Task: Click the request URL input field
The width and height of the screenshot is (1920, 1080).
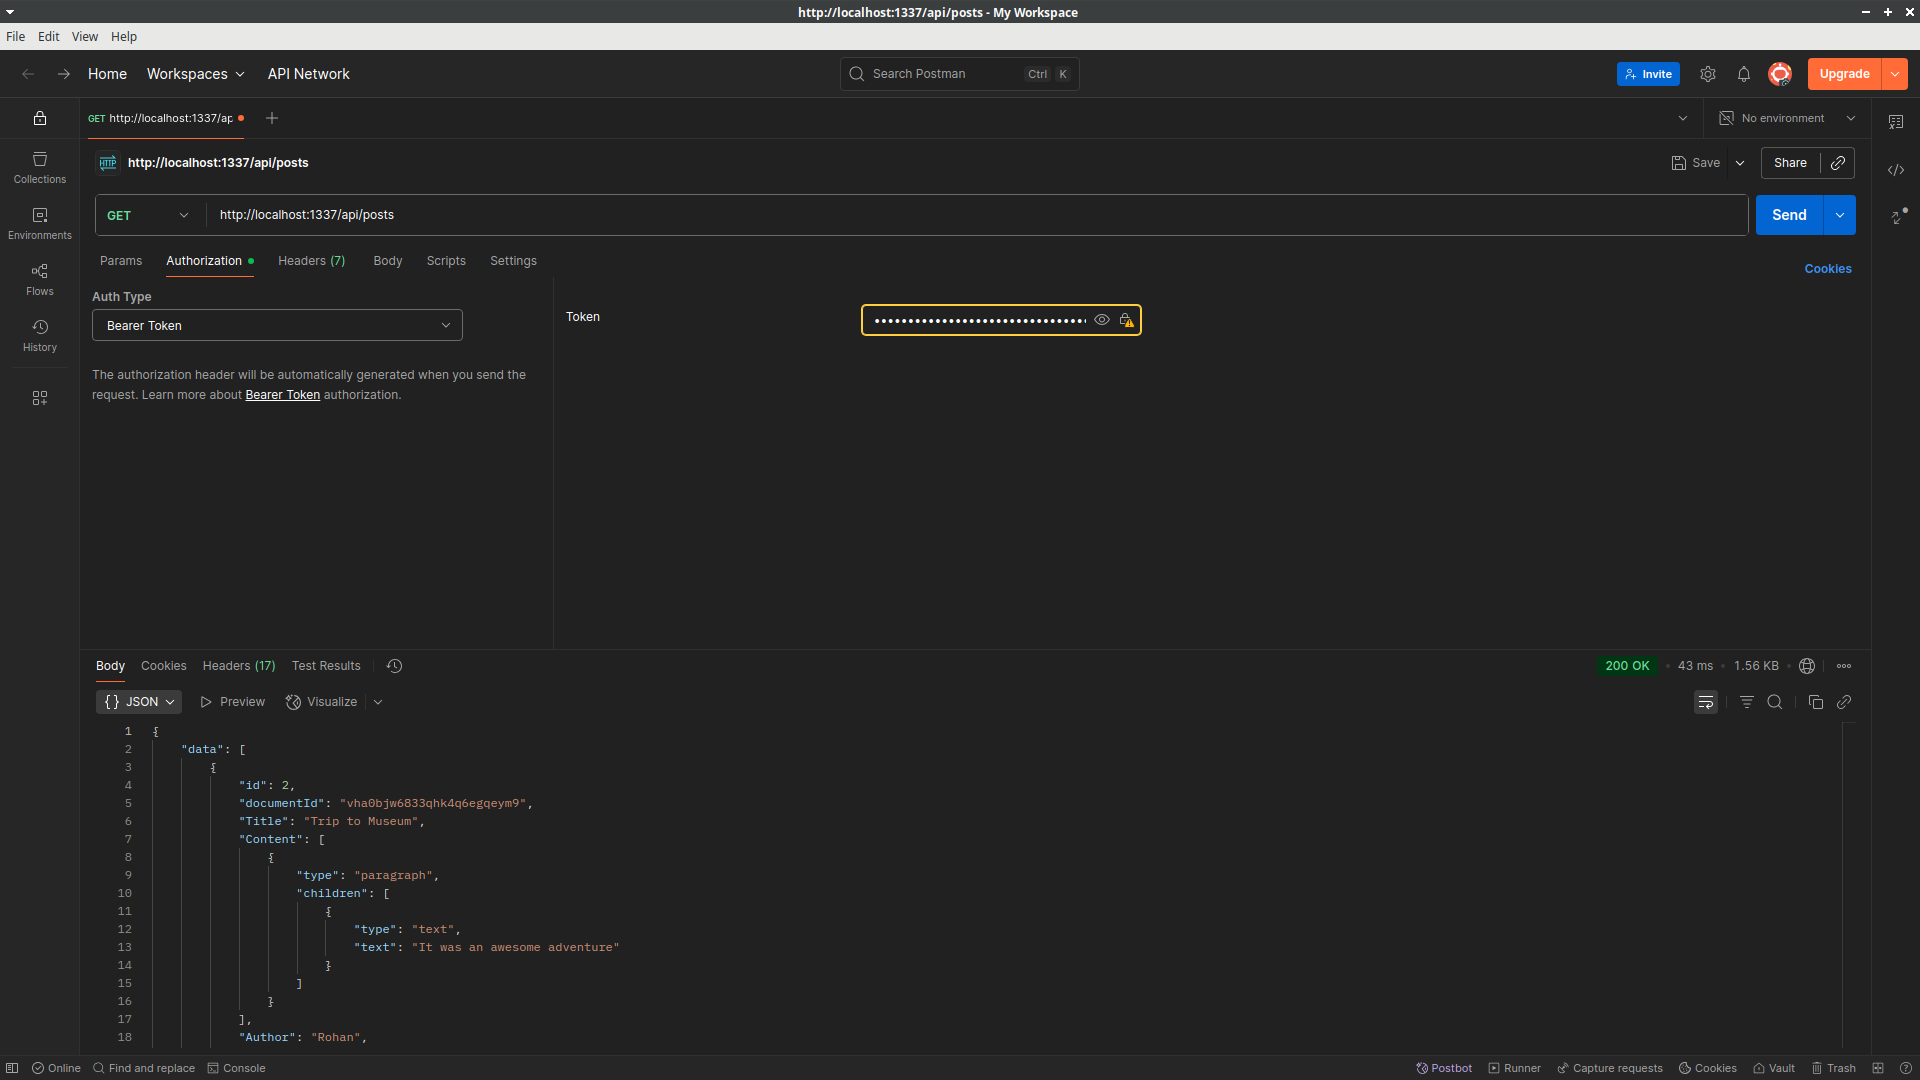Action: click(x=977, y=215)
